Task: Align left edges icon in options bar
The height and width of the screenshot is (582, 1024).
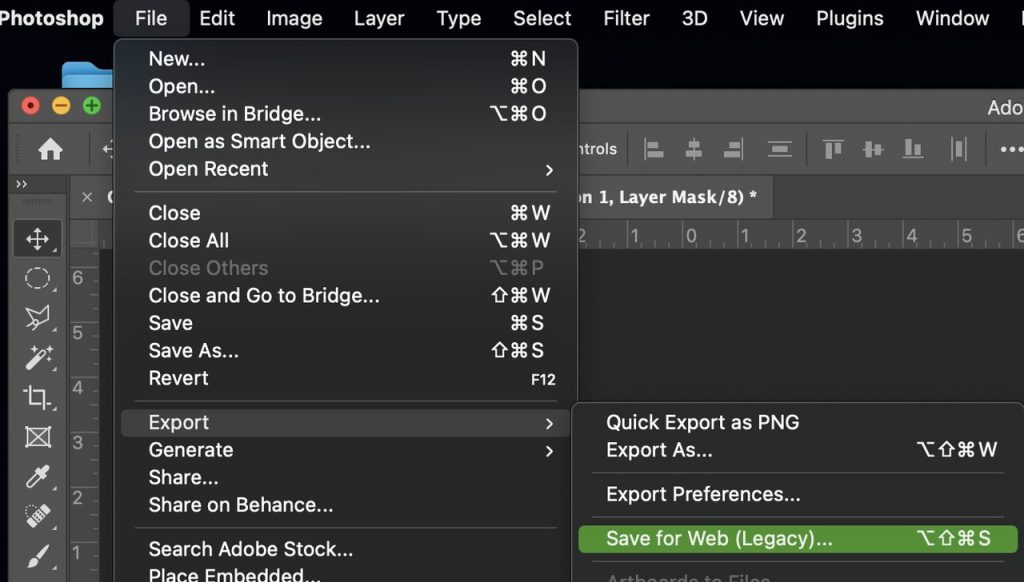Action: [x=654, y=150]
